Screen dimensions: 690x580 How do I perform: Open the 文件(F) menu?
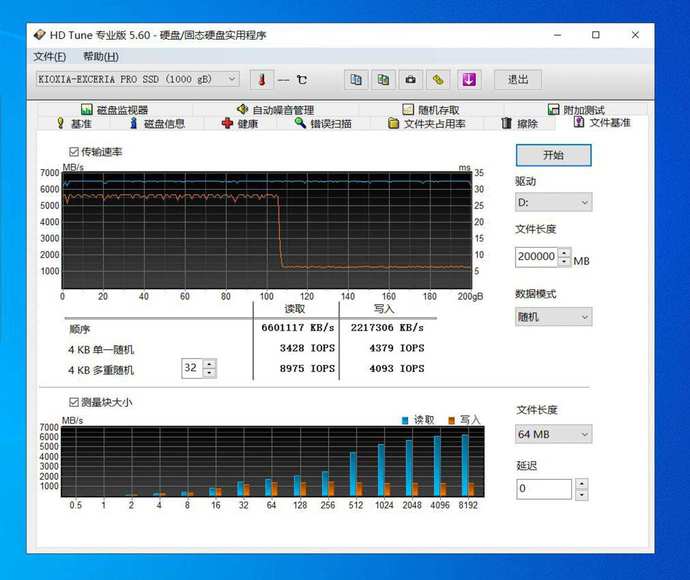(x=50, y=57)
